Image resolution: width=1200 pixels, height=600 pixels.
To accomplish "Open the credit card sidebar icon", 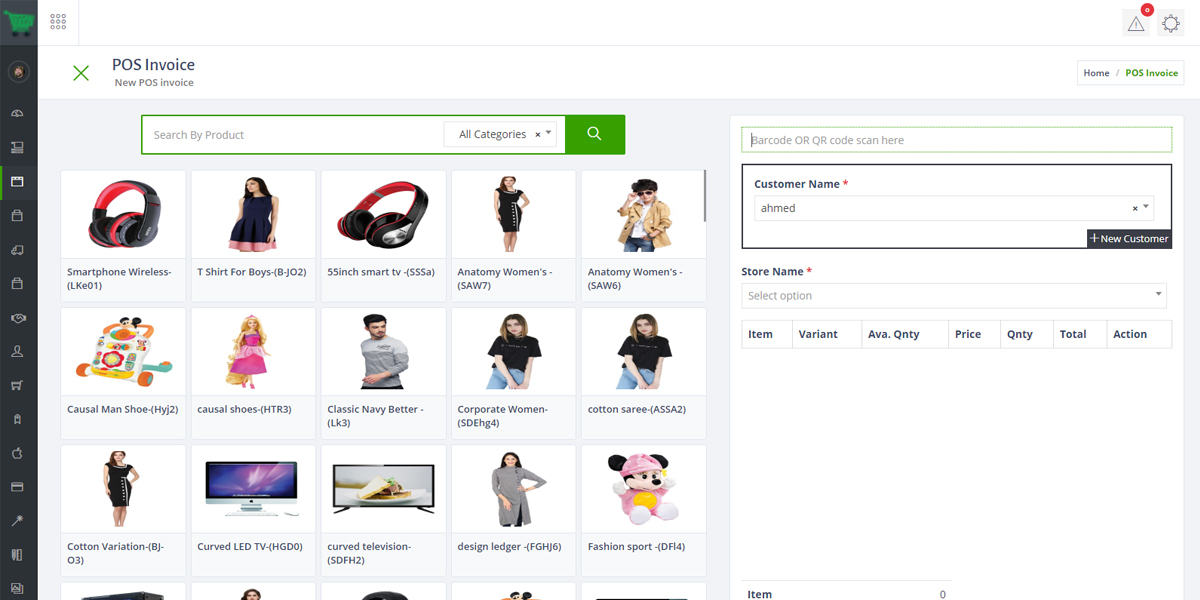I will click(17, 487).
